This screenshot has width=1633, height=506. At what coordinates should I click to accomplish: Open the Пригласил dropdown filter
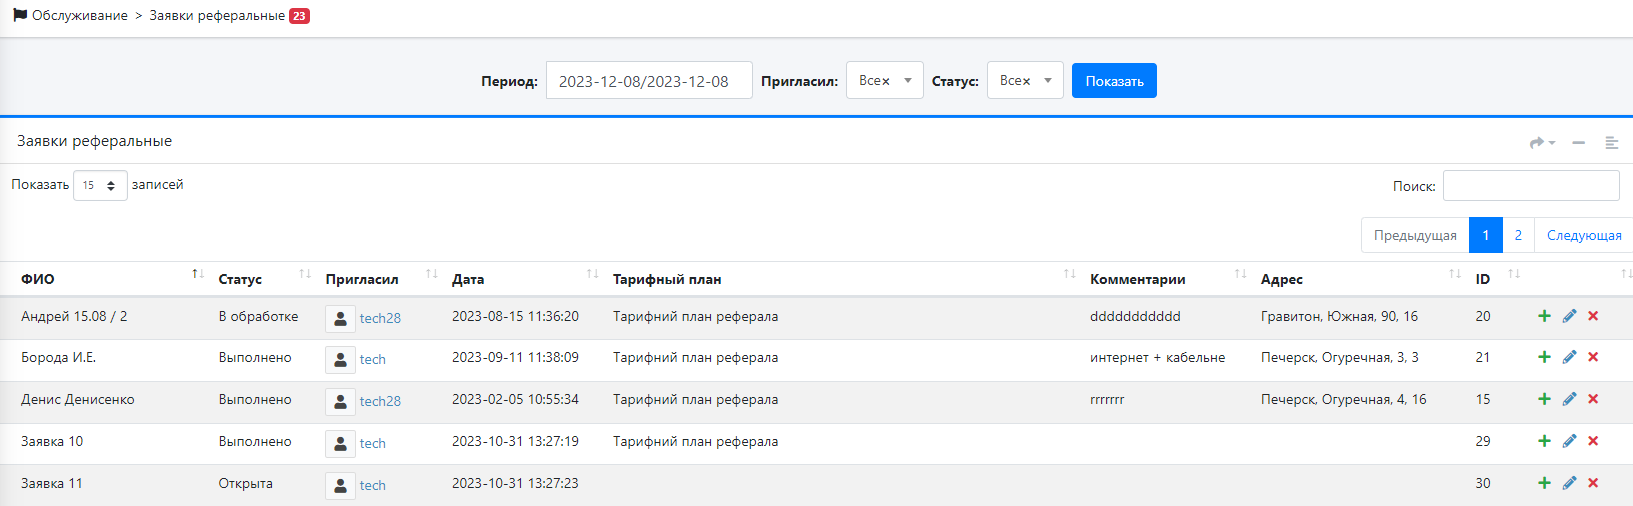[885, 81]
